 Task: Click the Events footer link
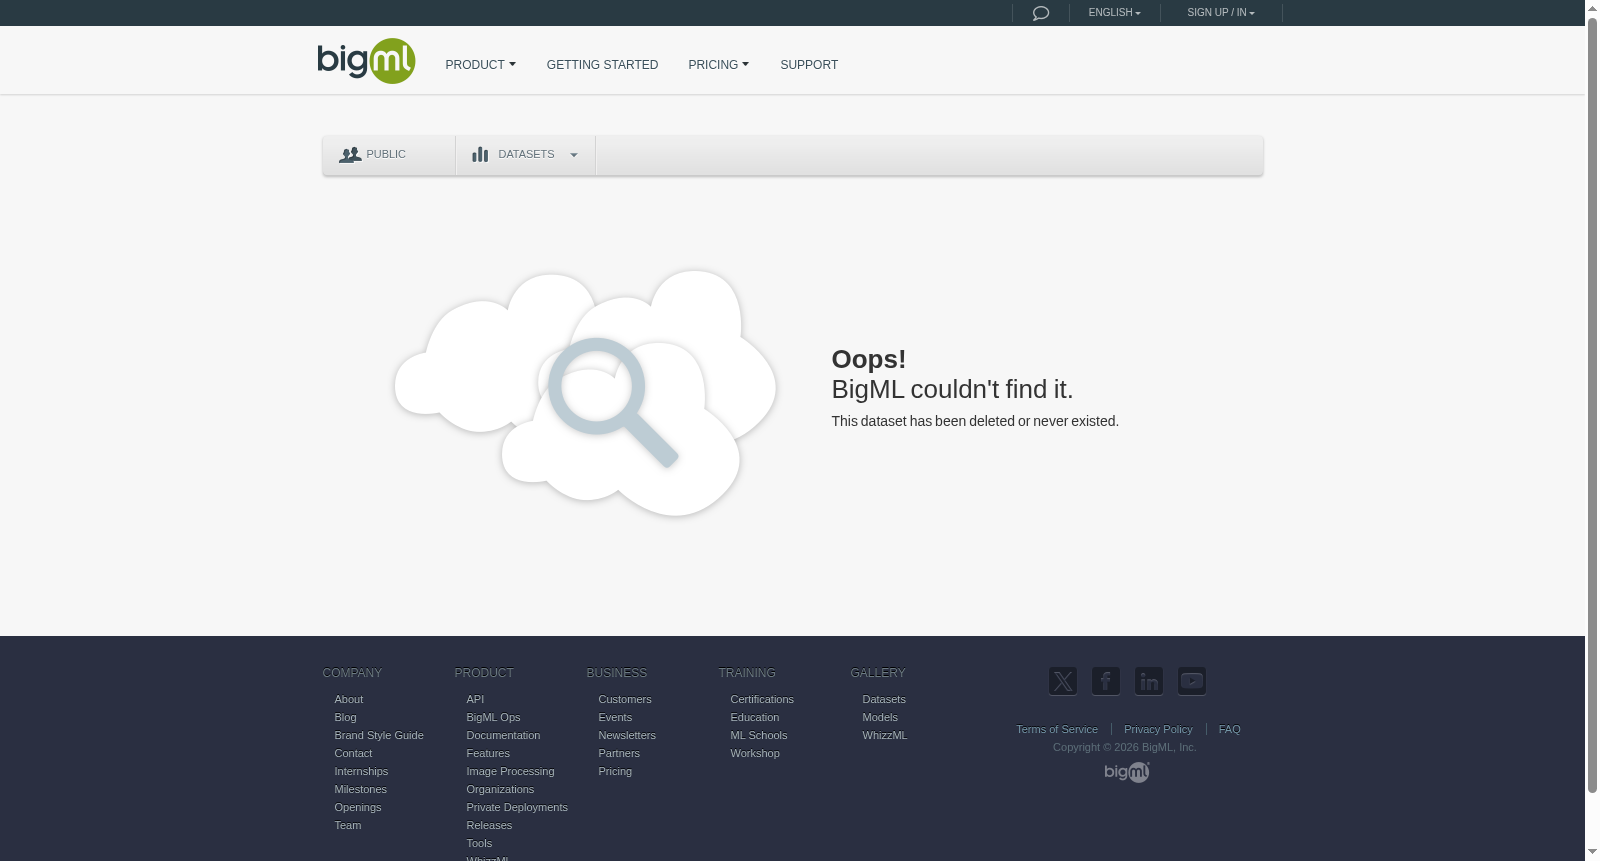tap(615, 718)
